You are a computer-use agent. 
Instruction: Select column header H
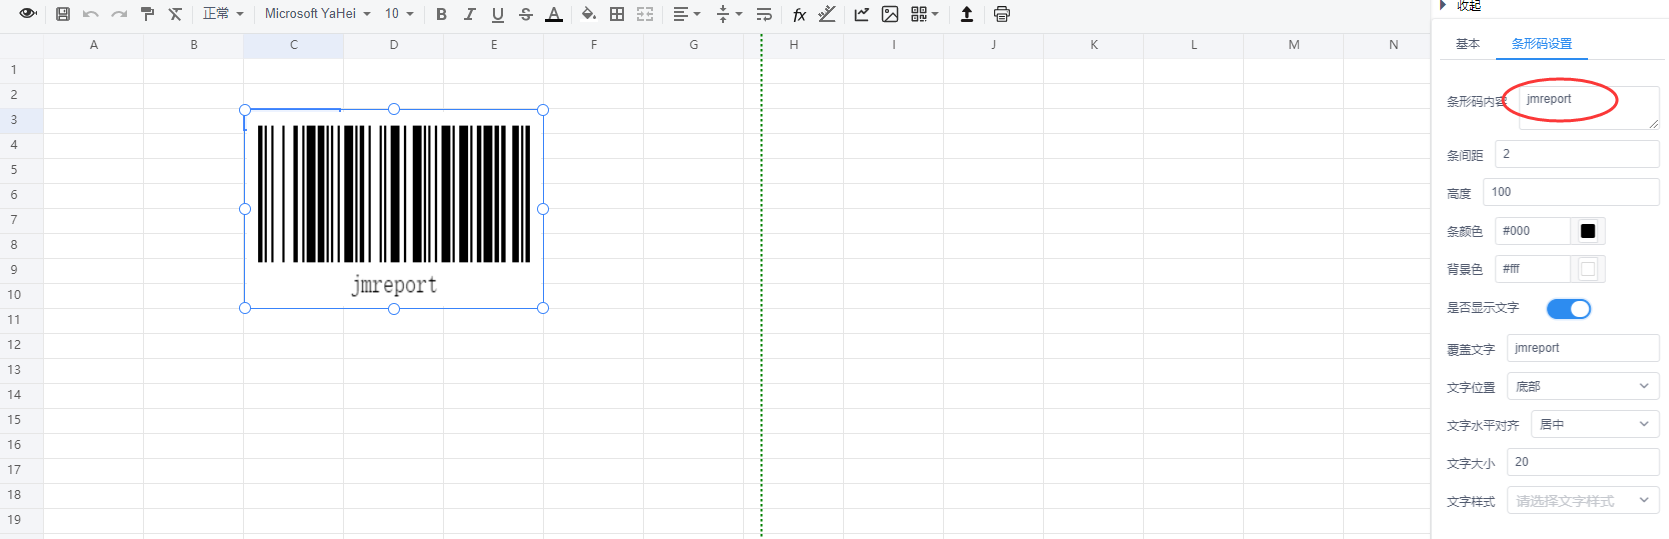click(x=794, y=45)
